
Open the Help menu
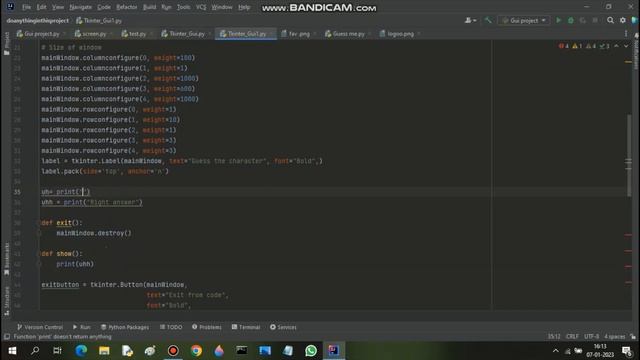244,7
